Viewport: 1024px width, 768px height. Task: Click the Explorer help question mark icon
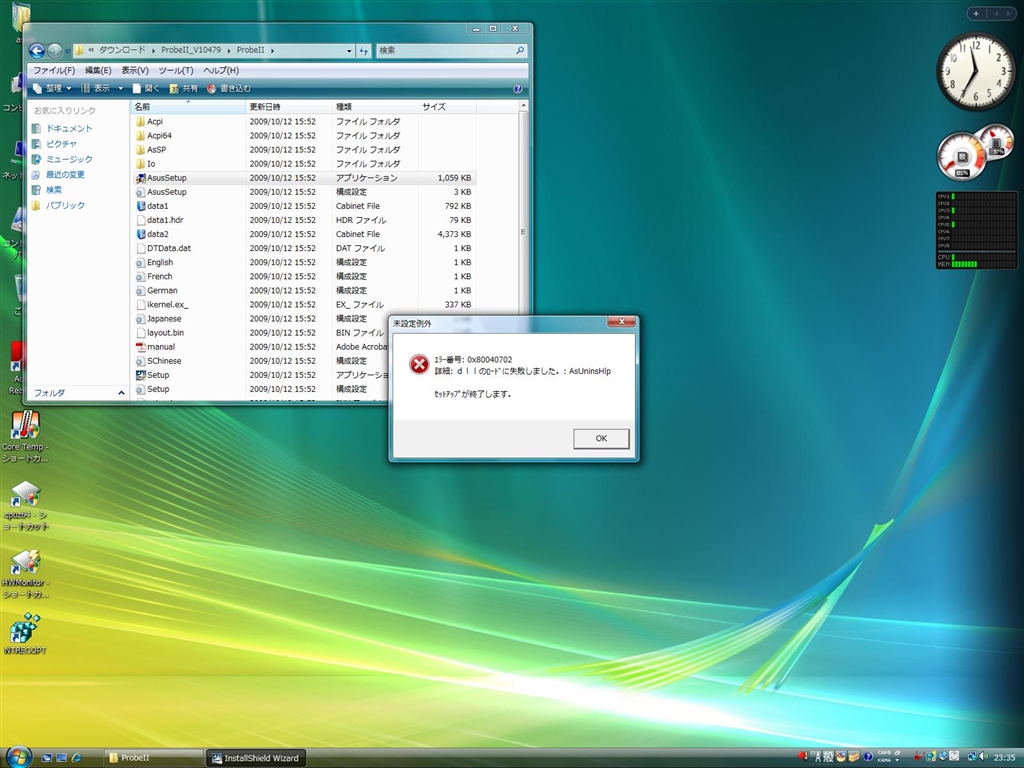point(518,88)
